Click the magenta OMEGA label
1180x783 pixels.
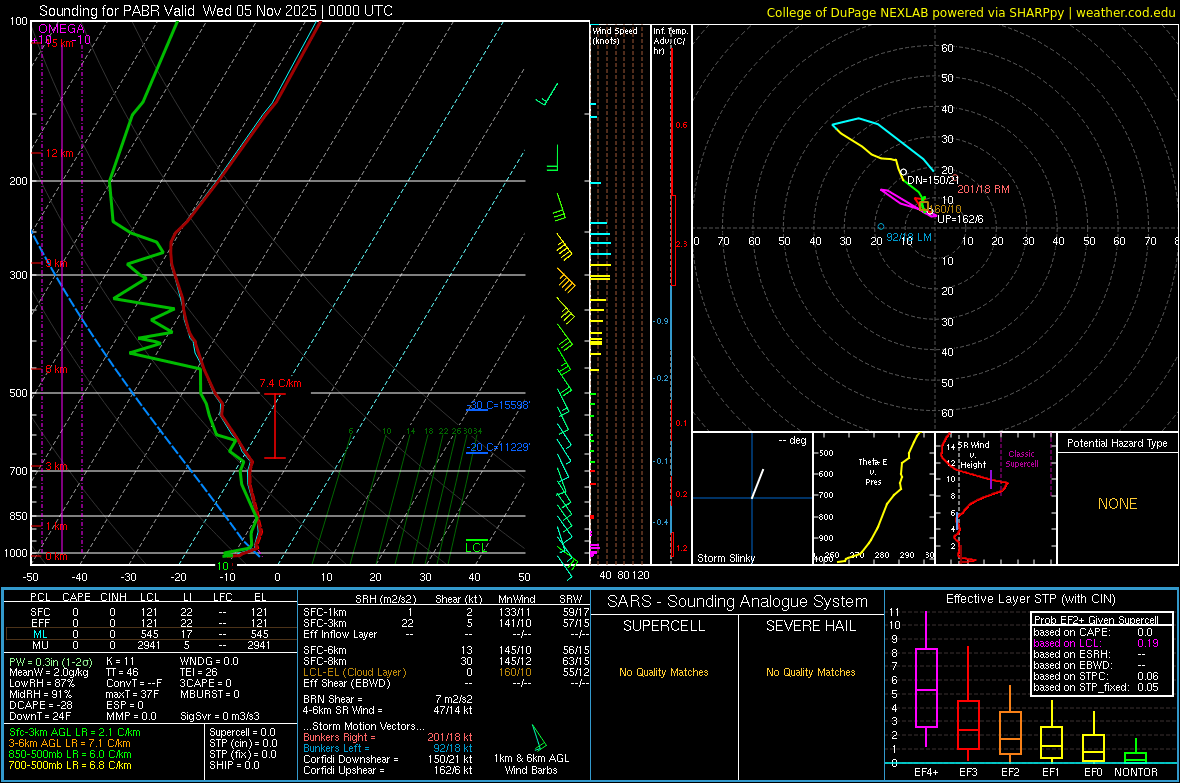[x=61, y=29]
